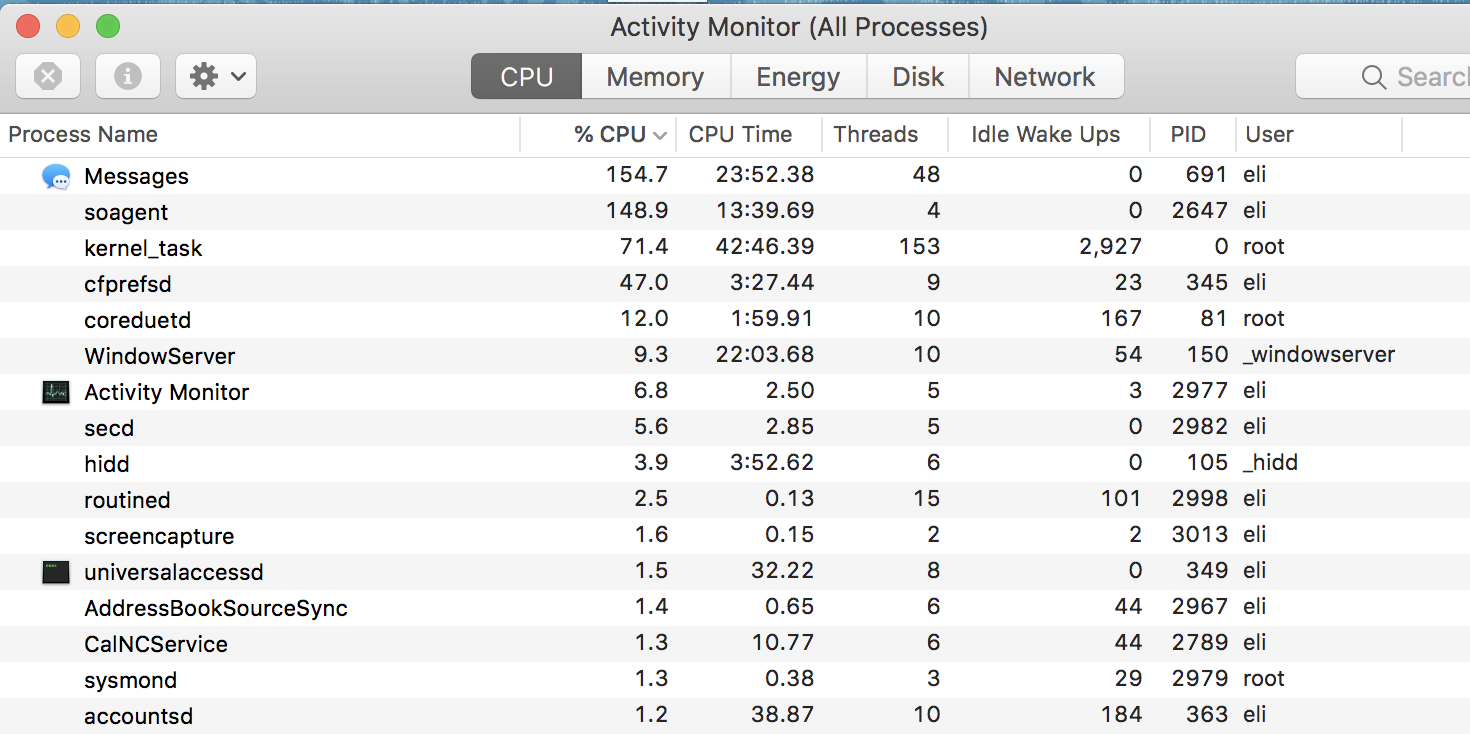The width and height of the screenshot is (1470, 734).
Task: Sort by Threads column header
Action: (x=876, y=135)
